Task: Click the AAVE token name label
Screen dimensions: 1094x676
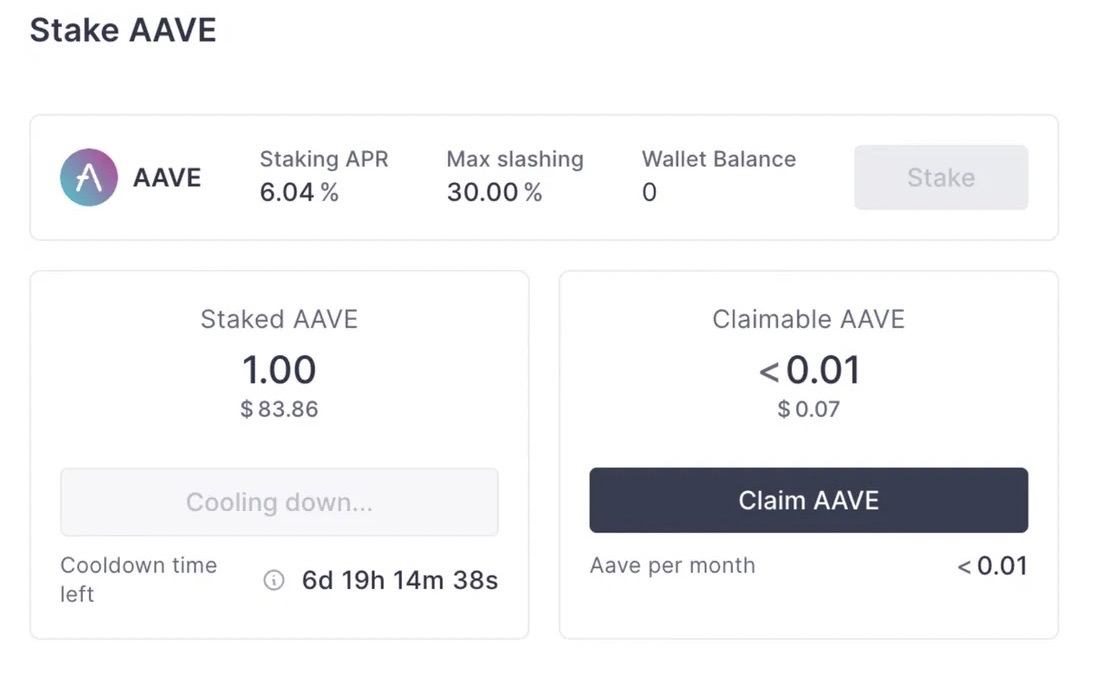Action: tap(167, 178)
